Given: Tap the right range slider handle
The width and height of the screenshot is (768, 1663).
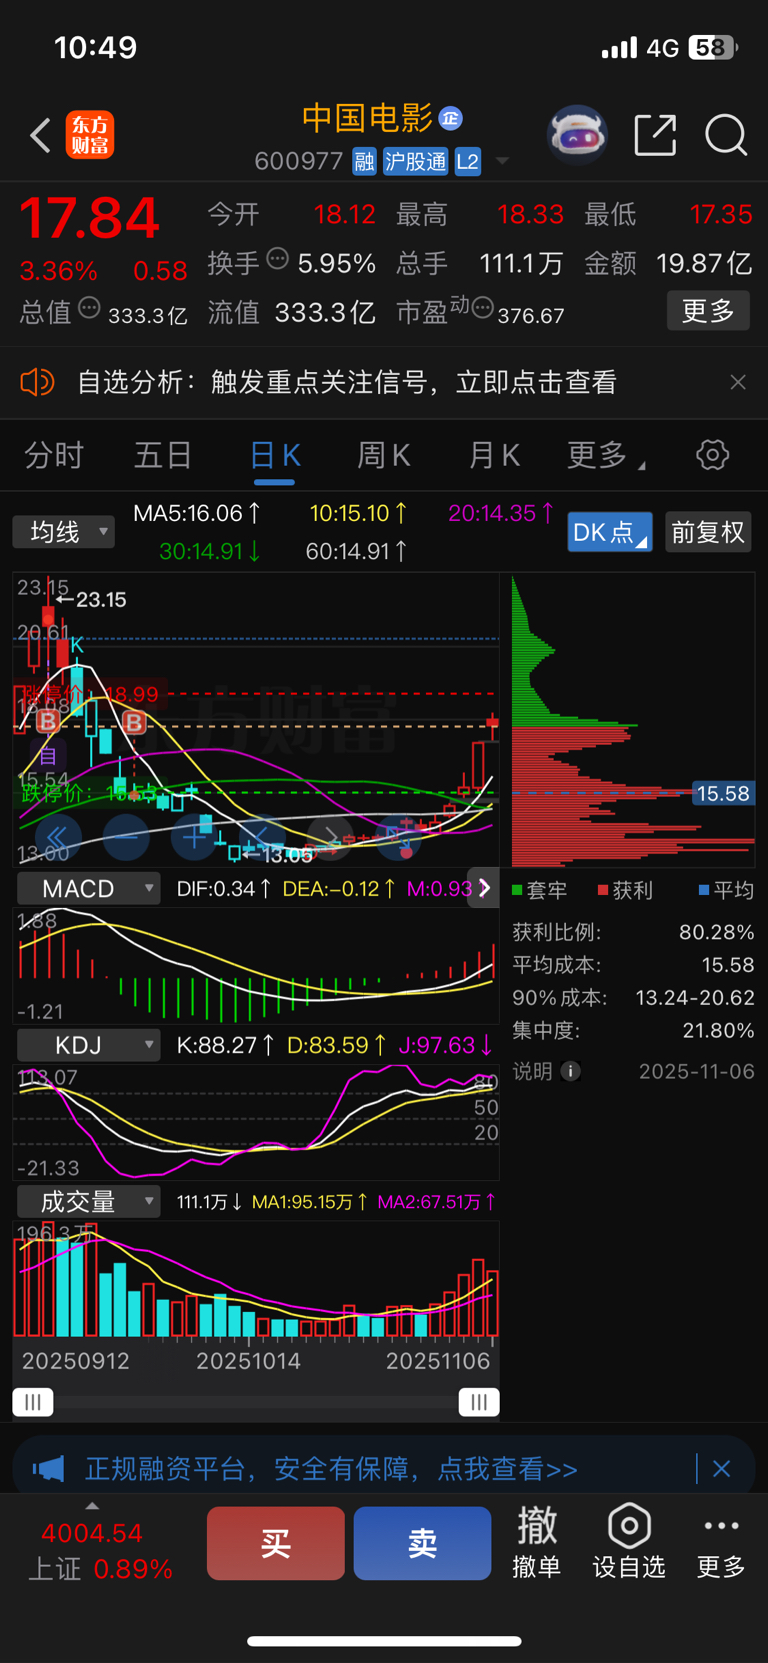Looking at the screenshot, I should (x=479, y=1402).
